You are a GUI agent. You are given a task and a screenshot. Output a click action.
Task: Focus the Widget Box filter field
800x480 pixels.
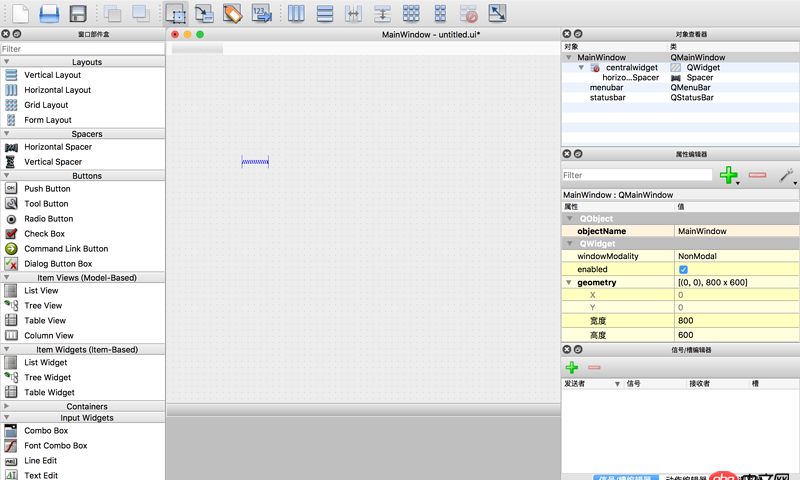point(82,49)
